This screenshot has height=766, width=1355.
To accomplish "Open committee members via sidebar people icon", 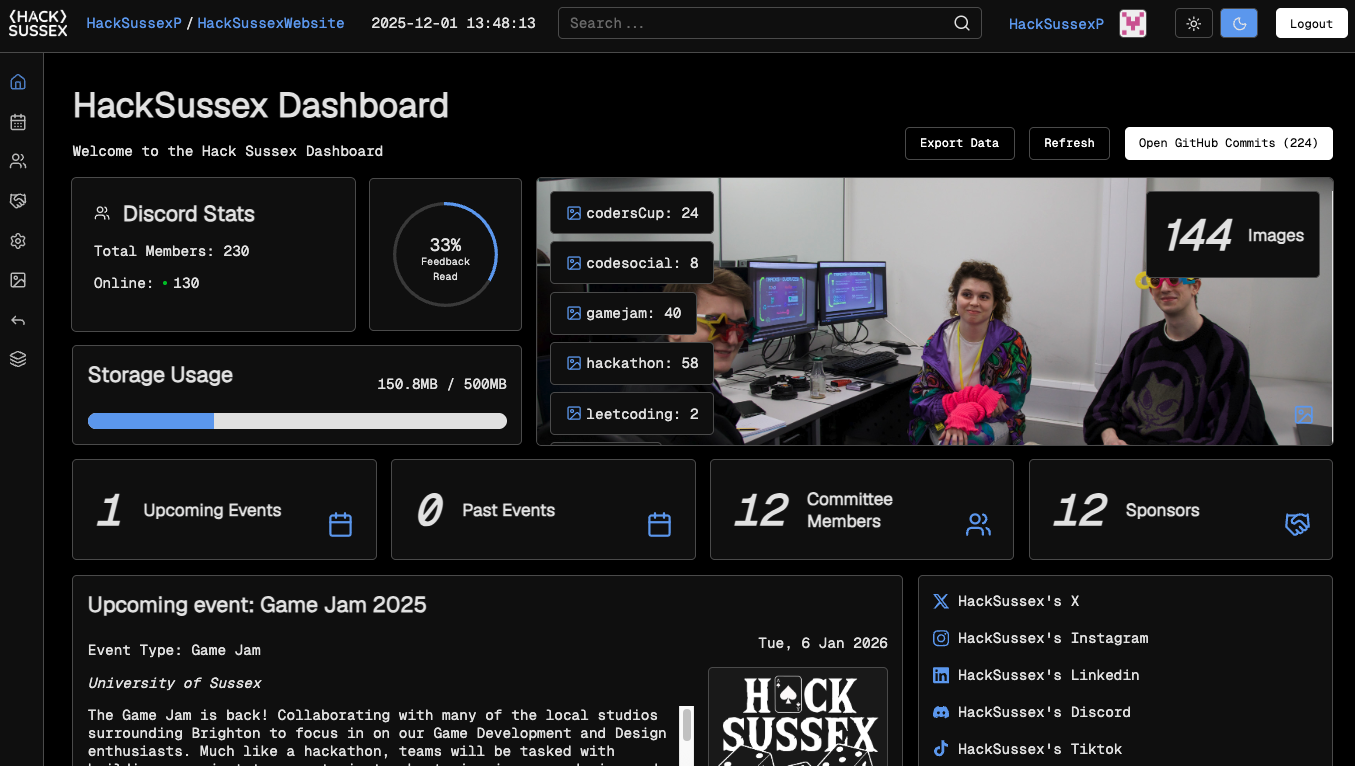I will 17,161.
